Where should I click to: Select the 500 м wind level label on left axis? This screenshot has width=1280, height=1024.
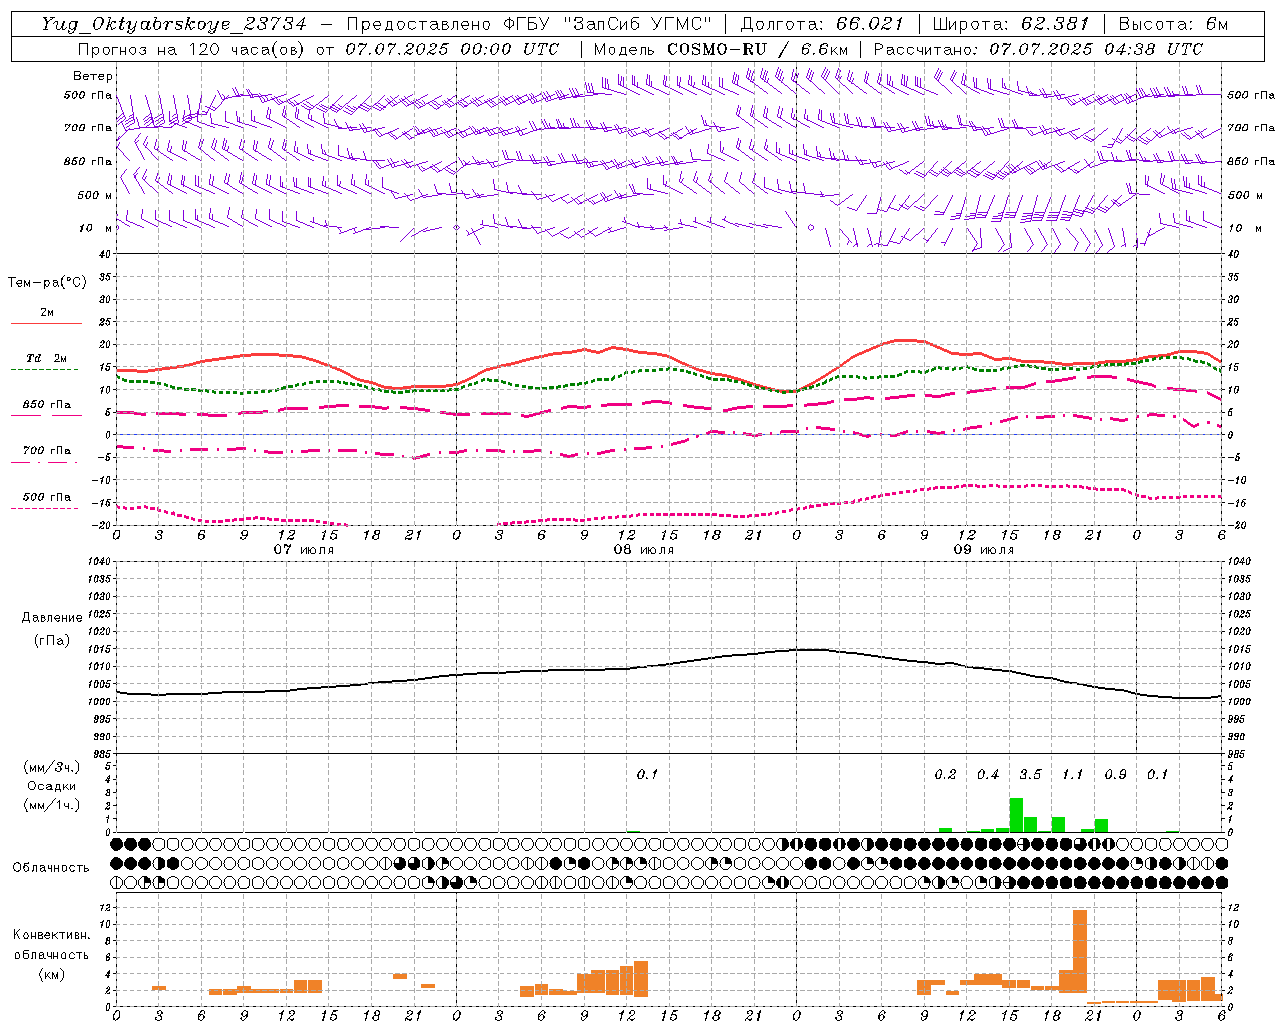(95, 195)
